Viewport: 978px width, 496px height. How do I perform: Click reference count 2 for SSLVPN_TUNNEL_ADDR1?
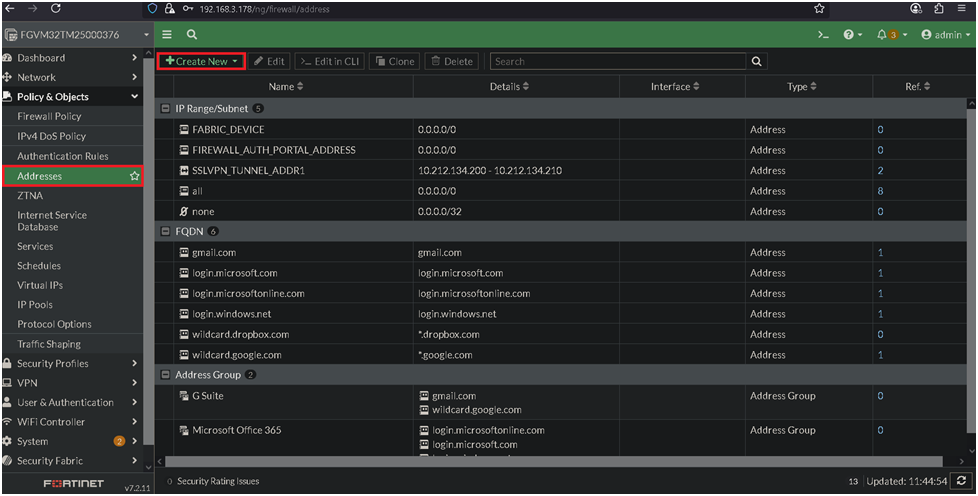(880, 170)
